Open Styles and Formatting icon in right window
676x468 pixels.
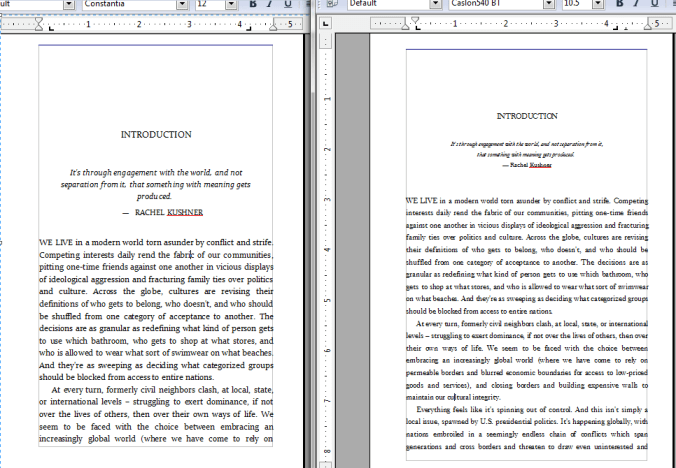[x=332, y=4]
